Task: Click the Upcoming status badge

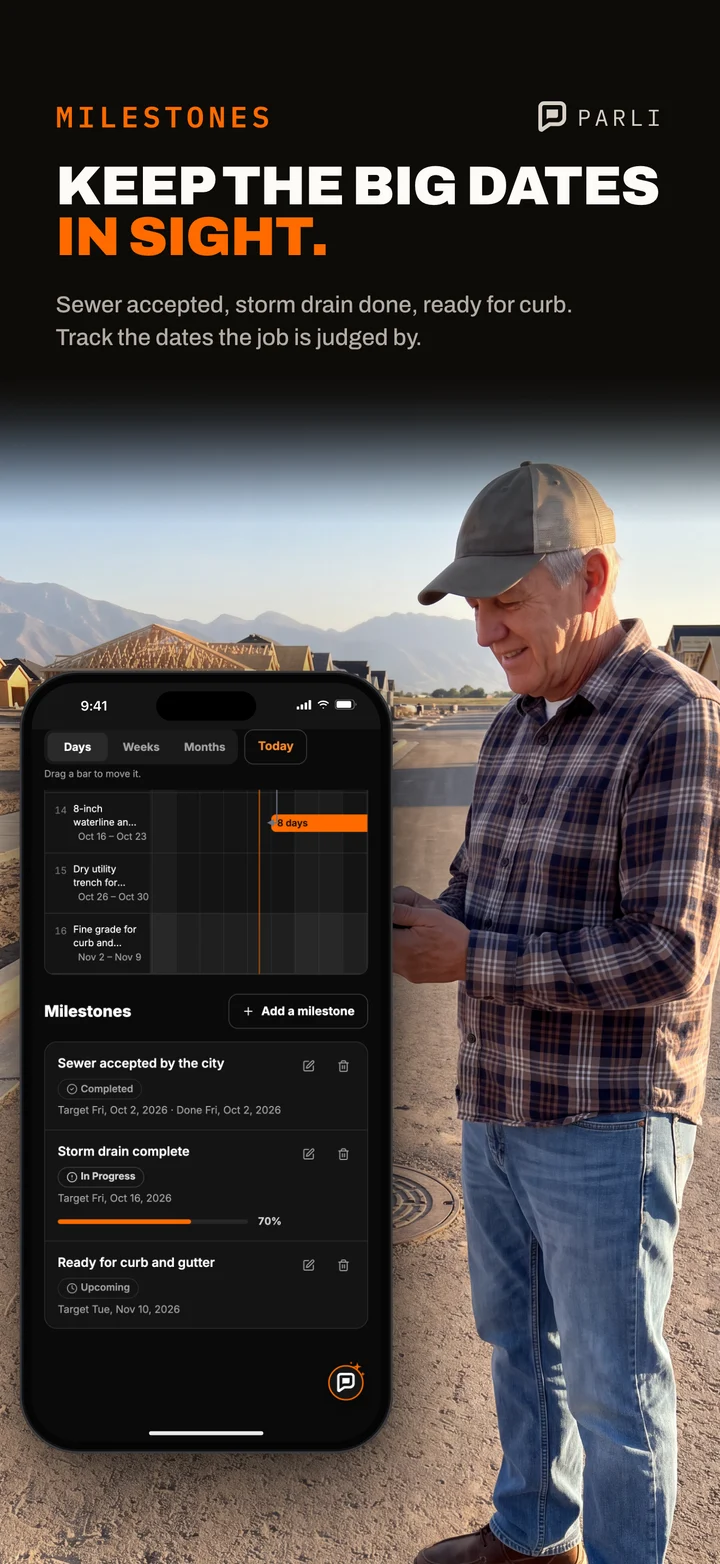Action: tap(98, 1288)
